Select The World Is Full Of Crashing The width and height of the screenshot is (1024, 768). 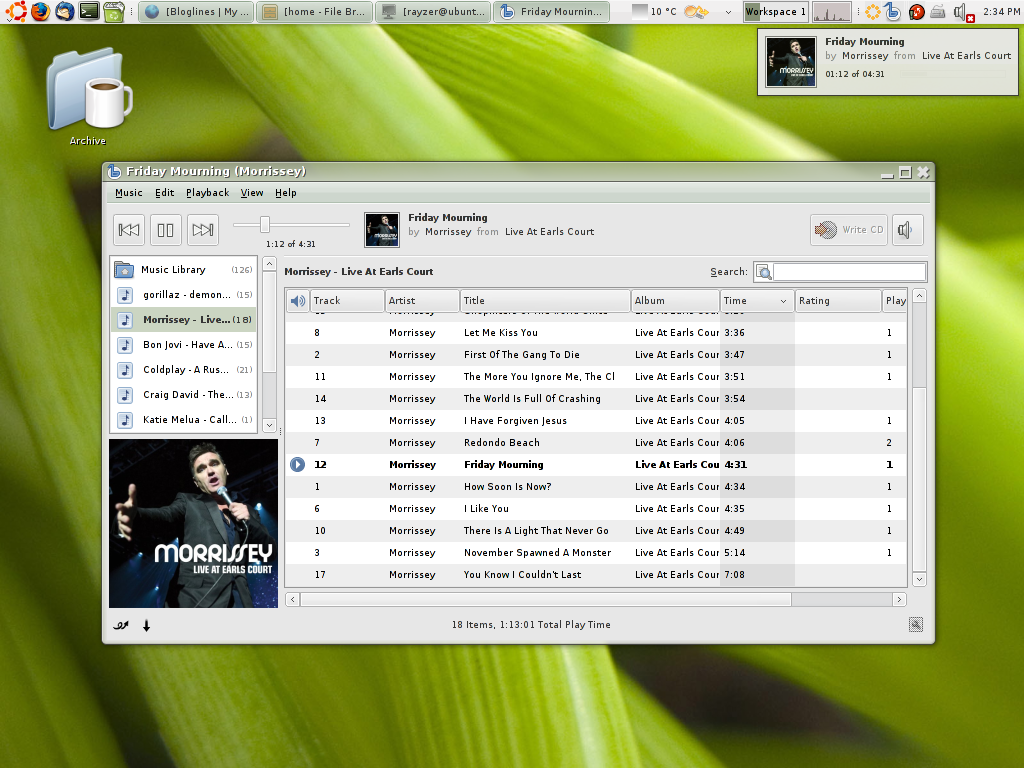click(x=596, y=398)
